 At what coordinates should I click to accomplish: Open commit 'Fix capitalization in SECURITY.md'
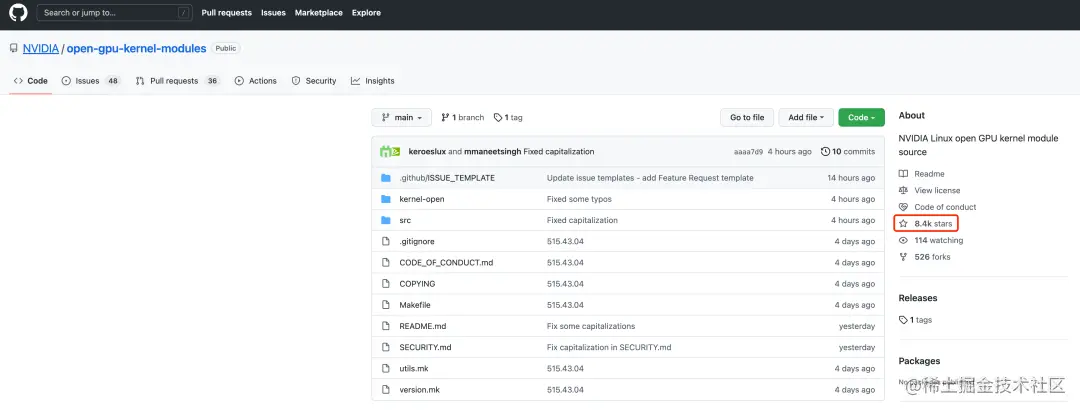coord(609,347)
